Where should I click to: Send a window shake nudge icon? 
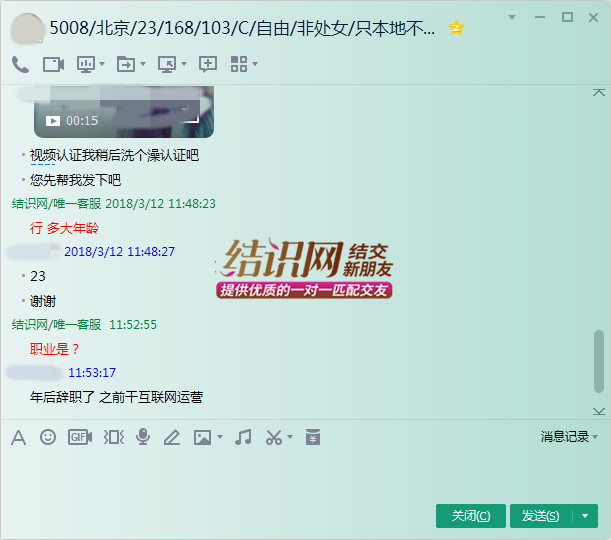(113, 437)
